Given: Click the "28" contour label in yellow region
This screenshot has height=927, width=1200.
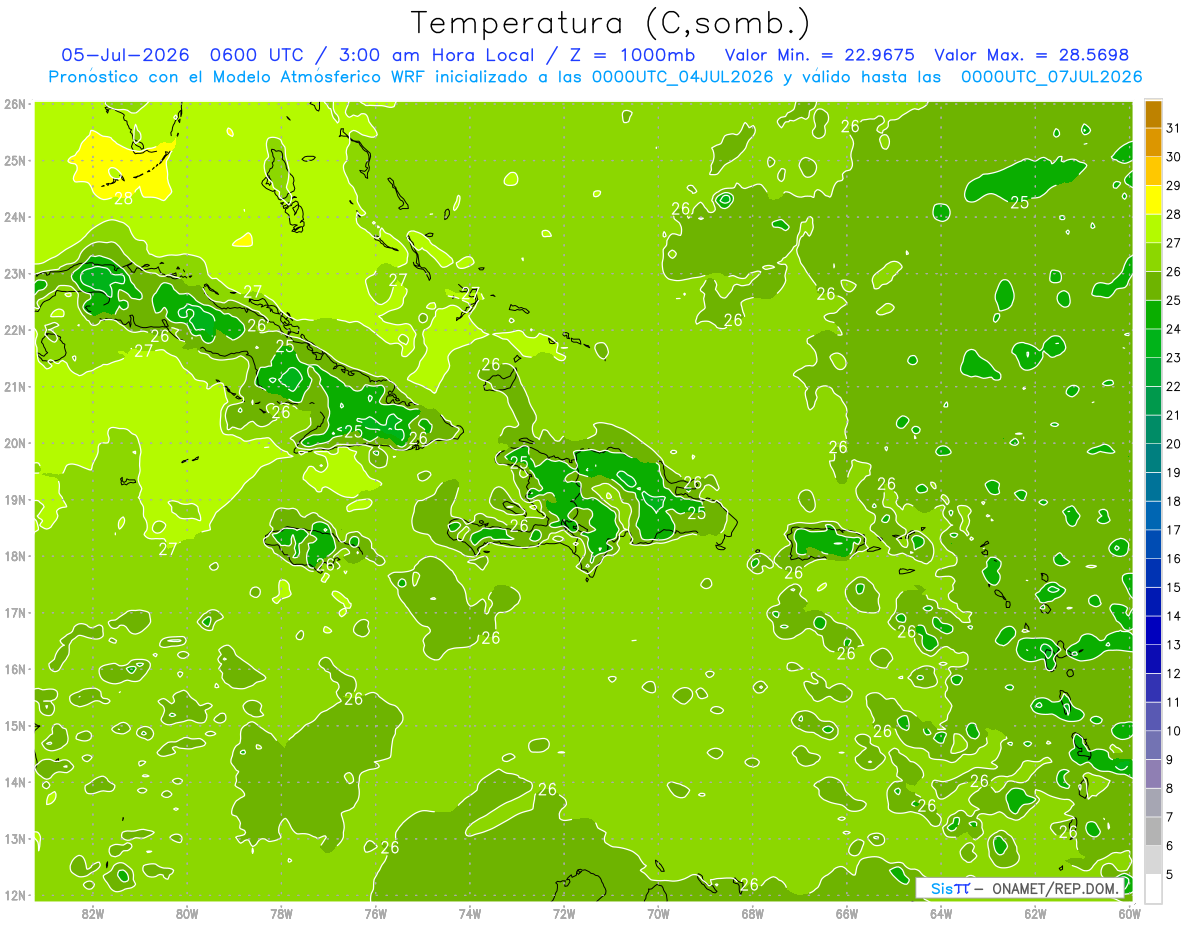Looking at the screenshot, I should point(123,199).
